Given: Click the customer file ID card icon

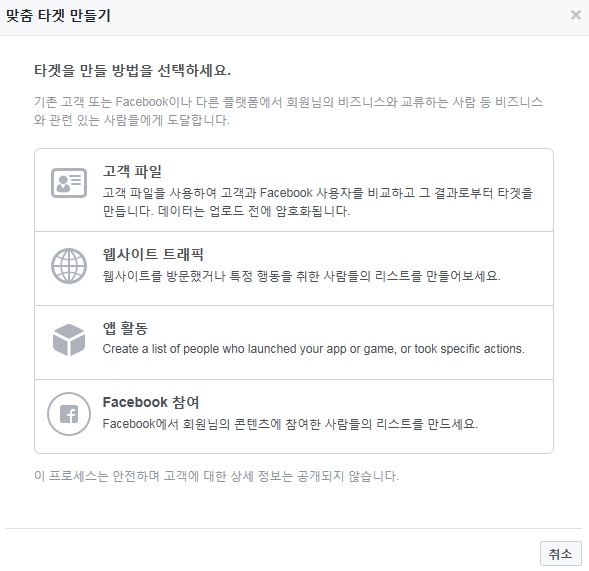Looking at the screenshot, I should click(x=69, y=183).
